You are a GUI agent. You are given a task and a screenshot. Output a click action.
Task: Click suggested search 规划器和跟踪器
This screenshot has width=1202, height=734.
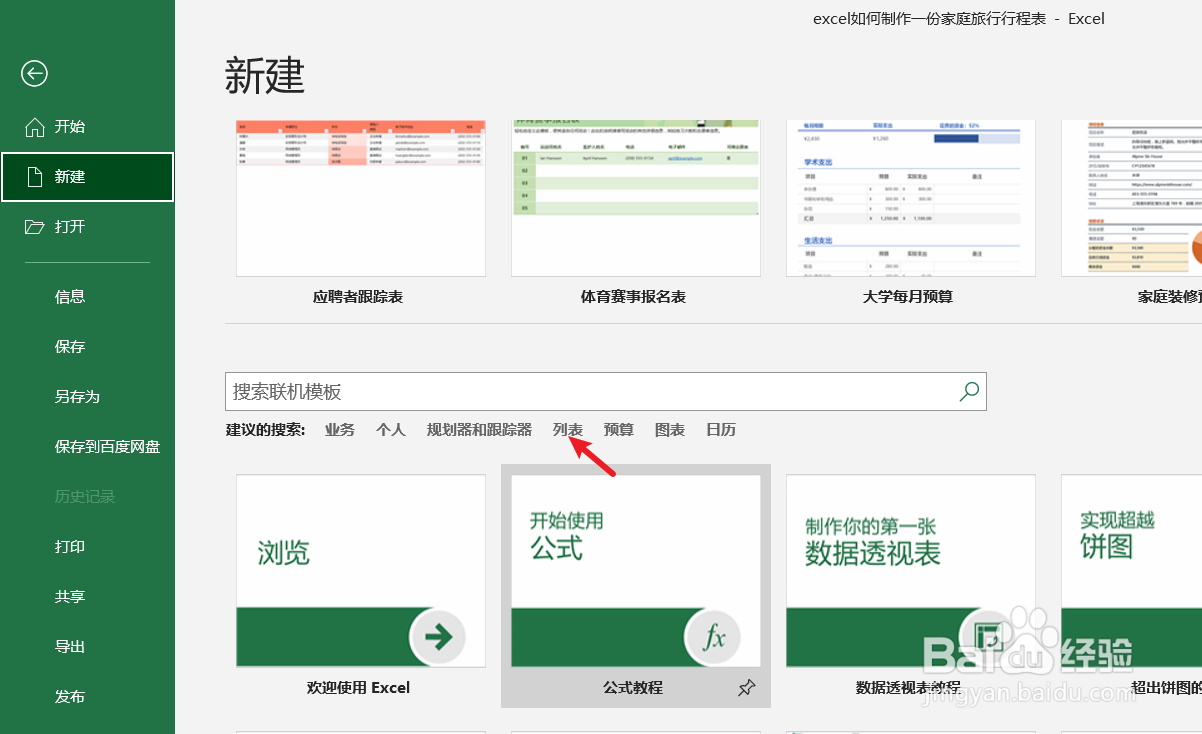coord(479,430)
